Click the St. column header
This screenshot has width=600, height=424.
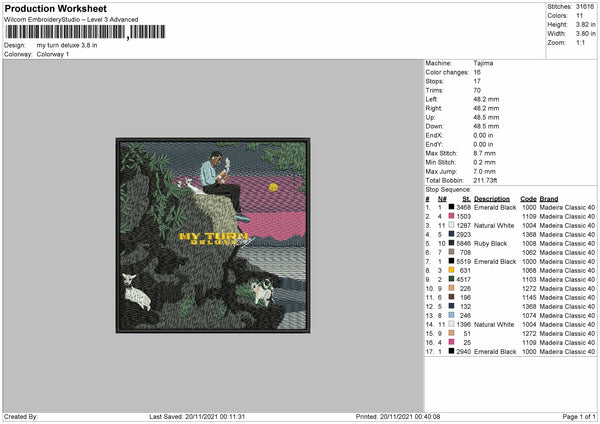pyautogui.click(x=466, y=199)
